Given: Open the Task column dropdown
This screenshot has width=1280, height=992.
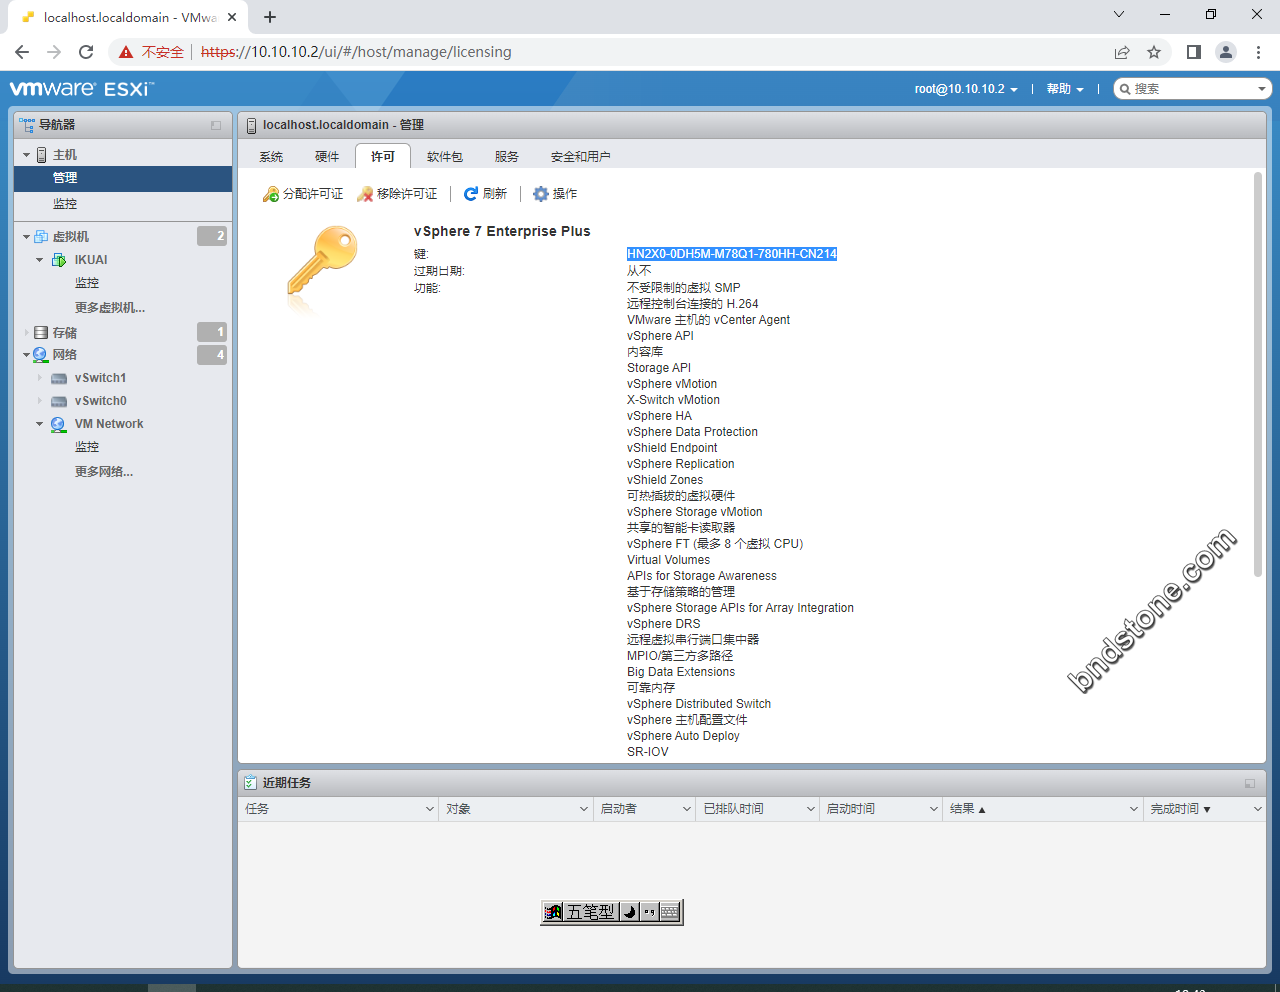Looking at the screenshot, I should pyautogui.click(x=430, y=809).
